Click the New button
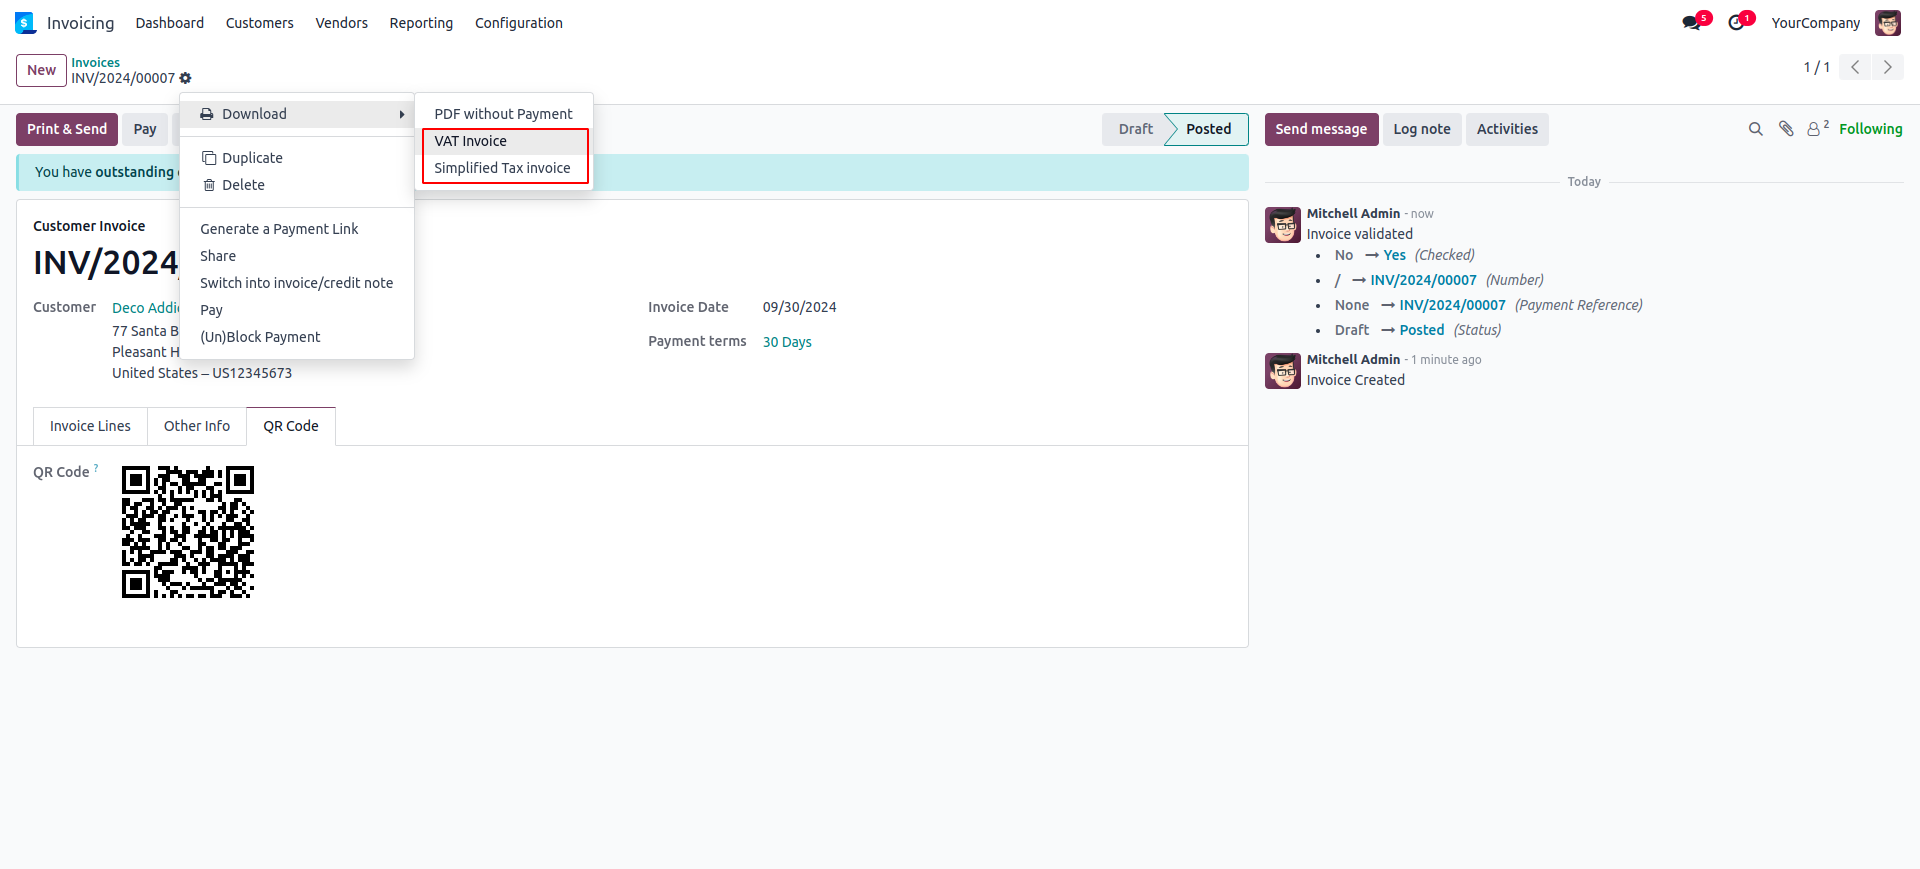 pyautogui.click(x=41, y=70)
